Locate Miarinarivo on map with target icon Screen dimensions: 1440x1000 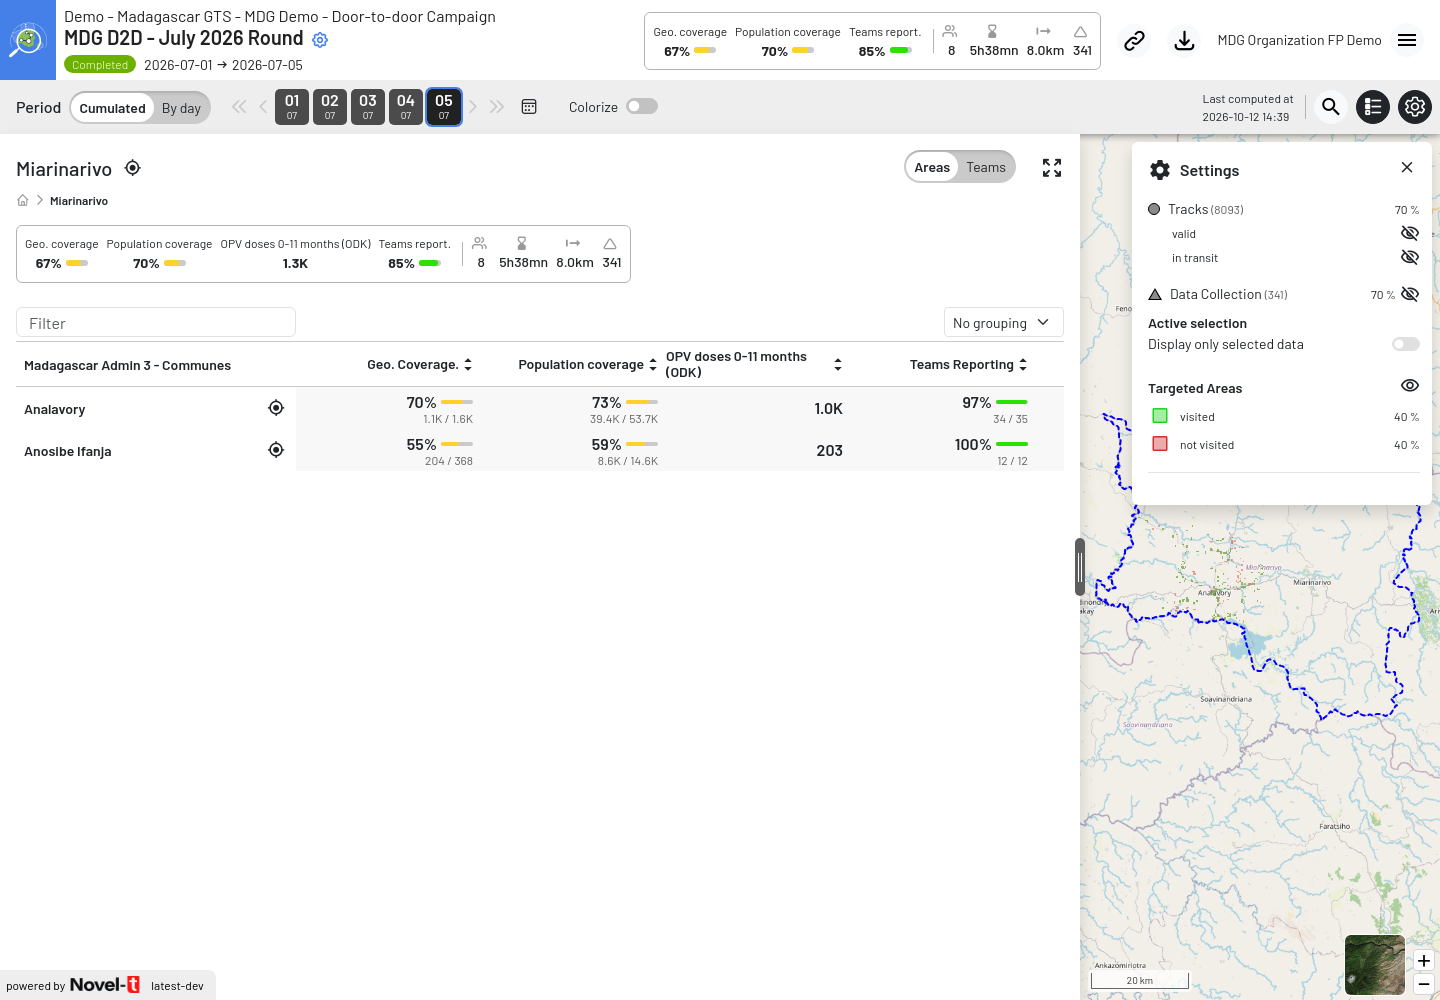[132, 168]
